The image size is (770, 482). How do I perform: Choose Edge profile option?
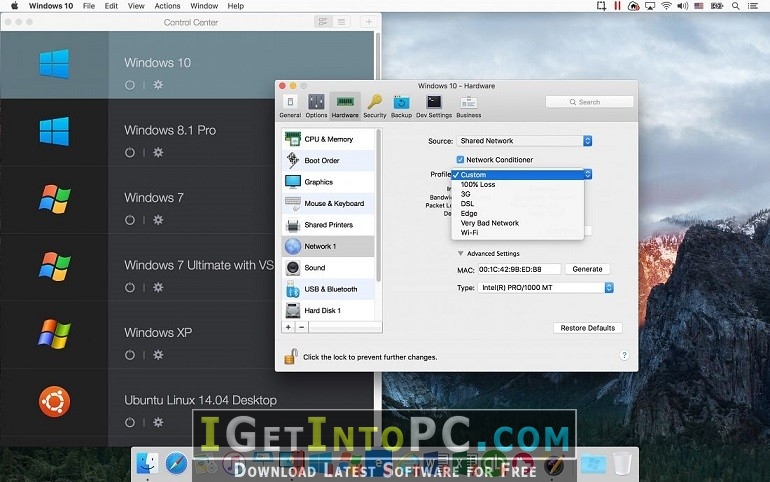coord(518,214)
